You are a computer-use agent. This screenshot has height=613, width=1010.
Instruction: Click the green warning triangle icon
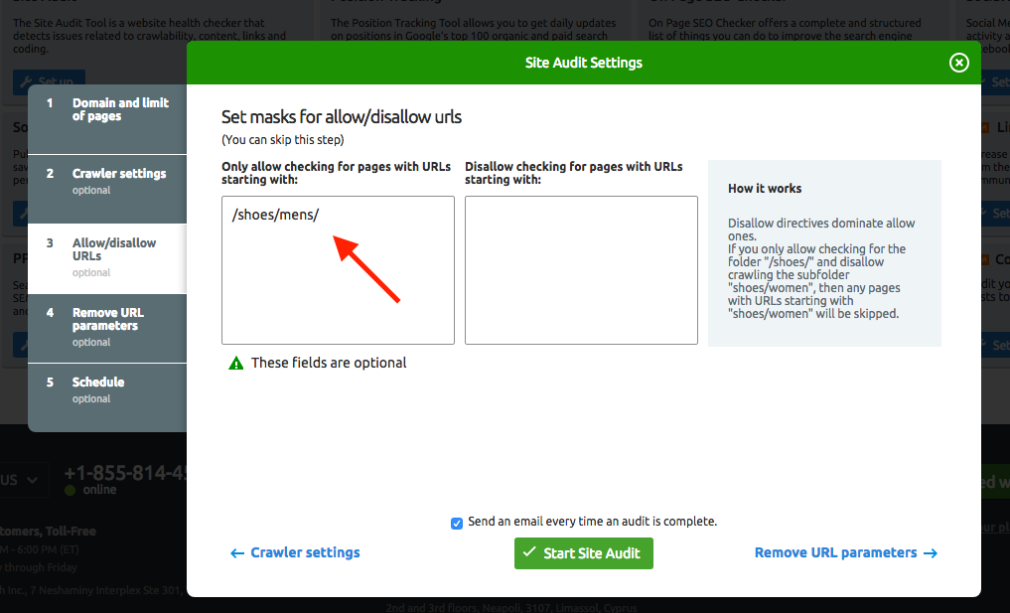click(x=236, y=363)
